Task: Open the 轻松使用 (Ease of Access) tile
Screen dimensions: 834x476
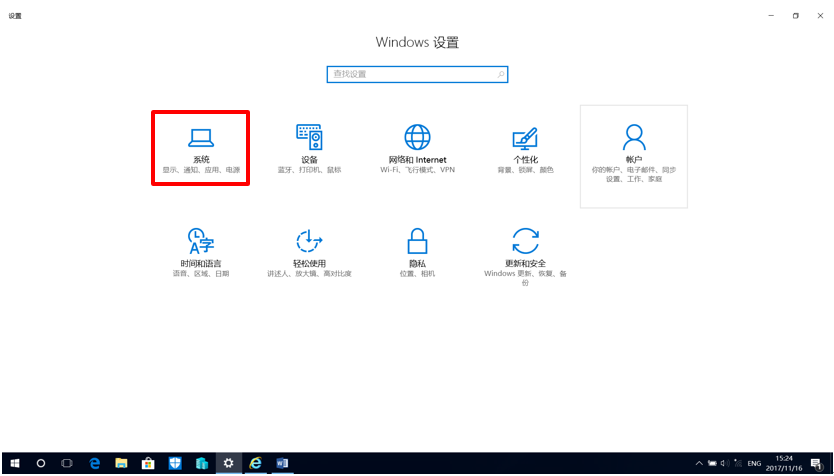Action: (309, 253)
